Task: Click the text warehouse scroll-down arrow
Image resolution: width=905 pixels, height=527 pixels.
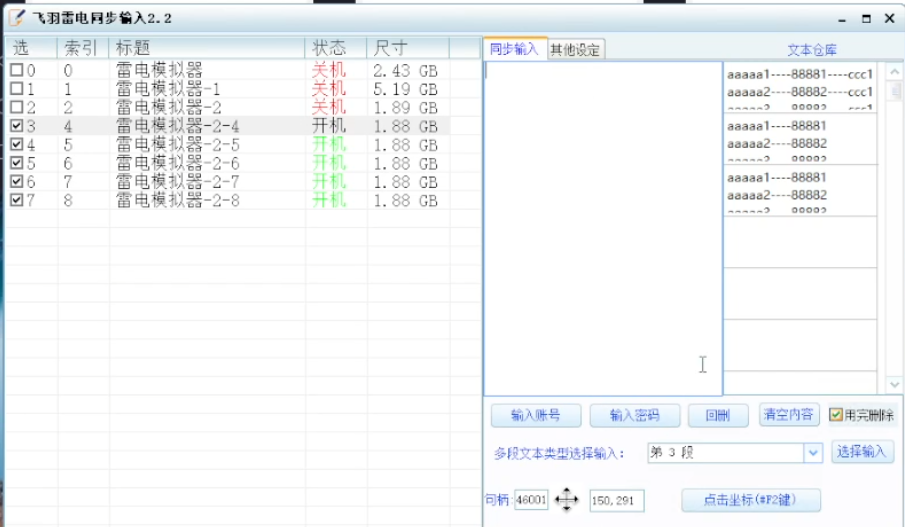Action: coord(894,384)
